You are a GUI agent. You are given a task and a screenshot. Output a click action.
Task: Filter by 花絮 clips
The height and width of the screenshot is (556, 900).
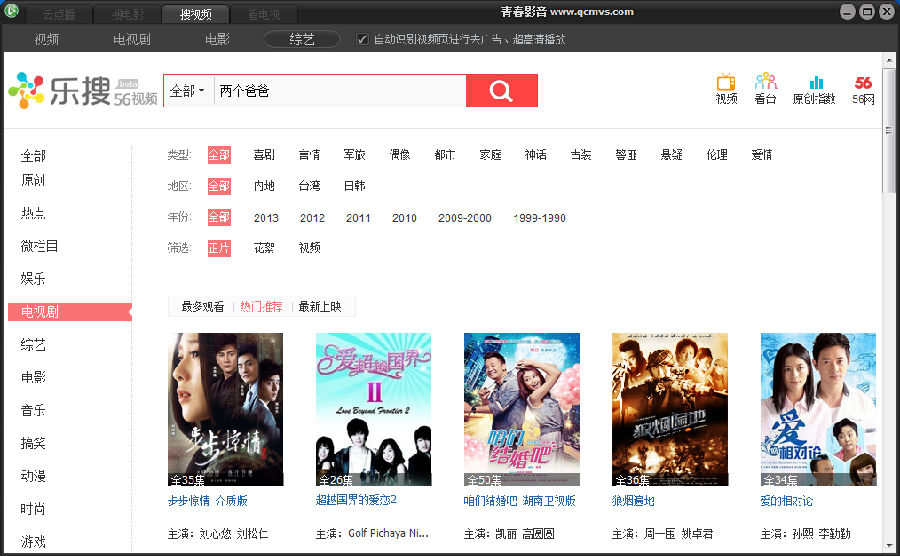[x=264, y=248]
